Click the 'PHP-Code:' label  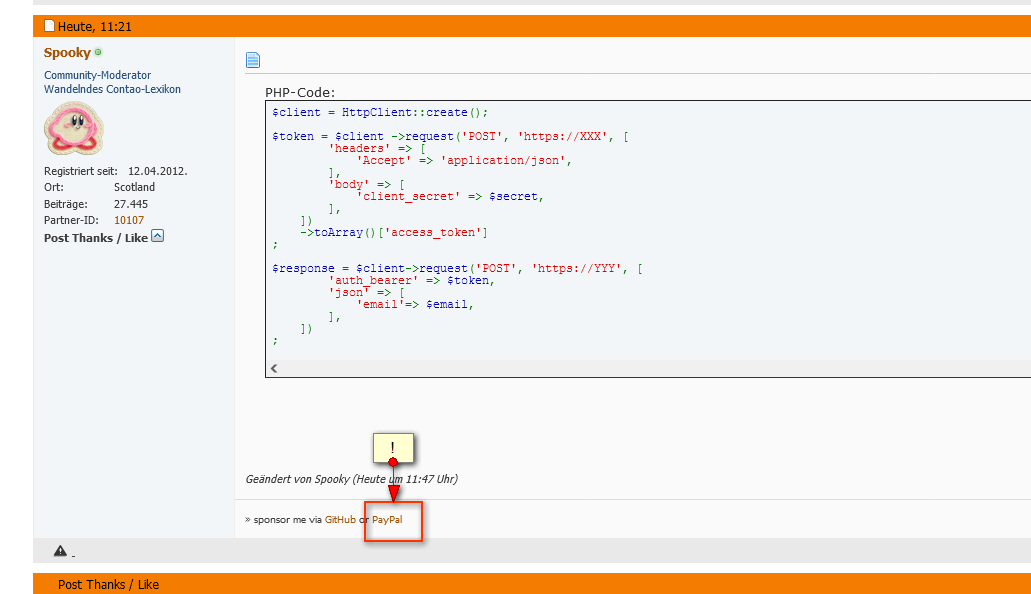(300, 93)
